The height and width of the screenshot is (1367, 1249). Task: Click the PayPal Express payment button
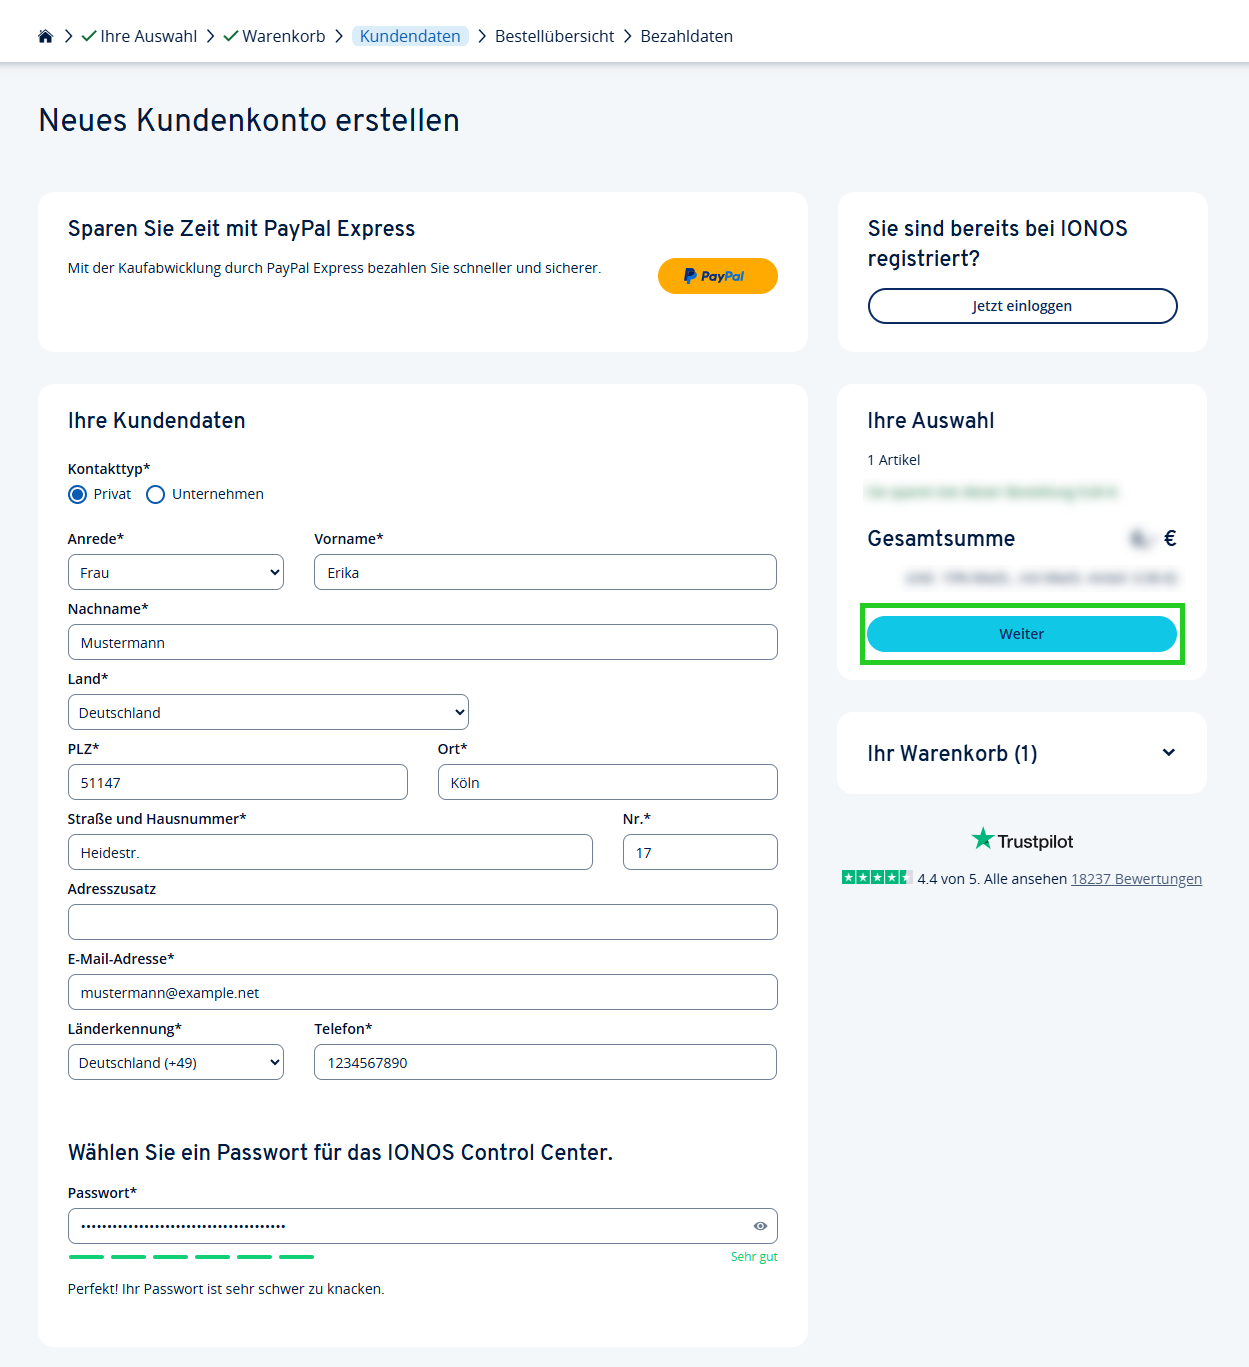tap(717, 276)
